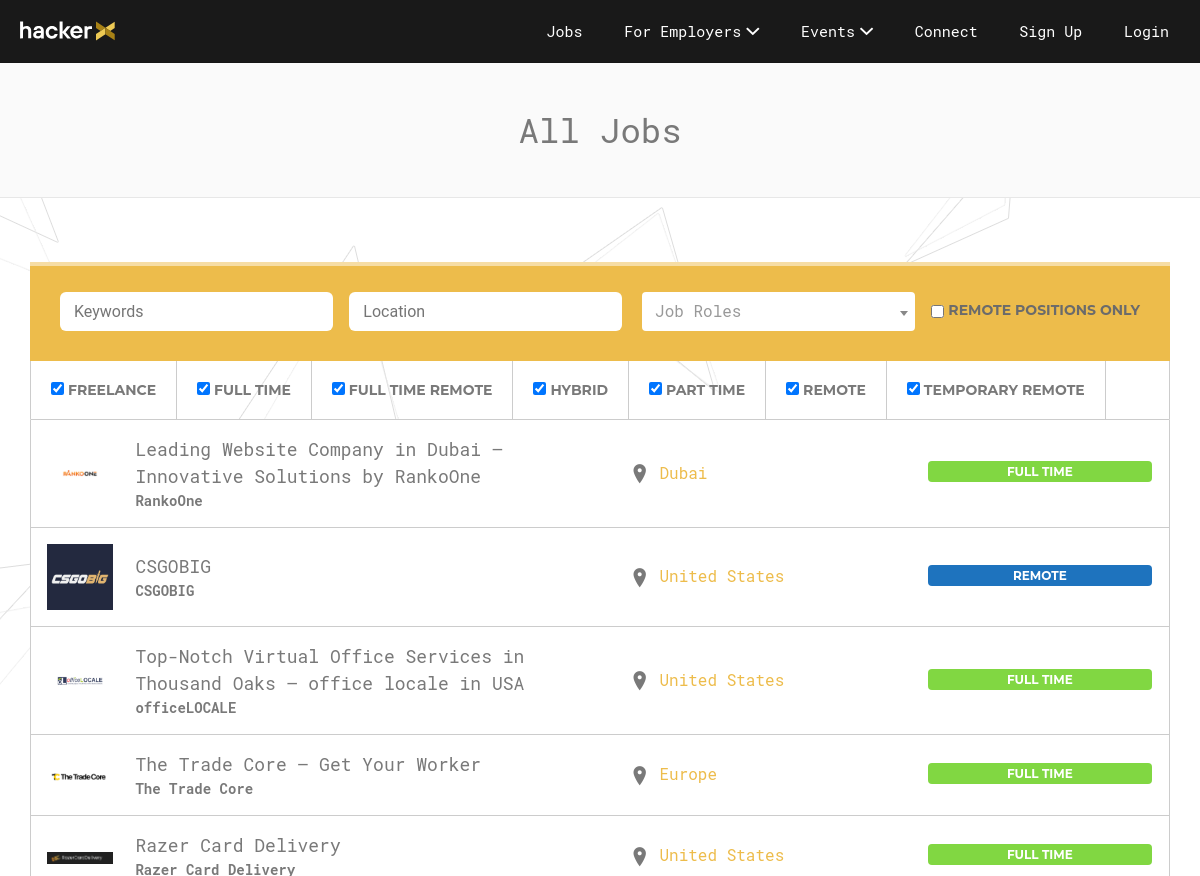Click the officeLOCALE company name text

[x=186, y=708]
